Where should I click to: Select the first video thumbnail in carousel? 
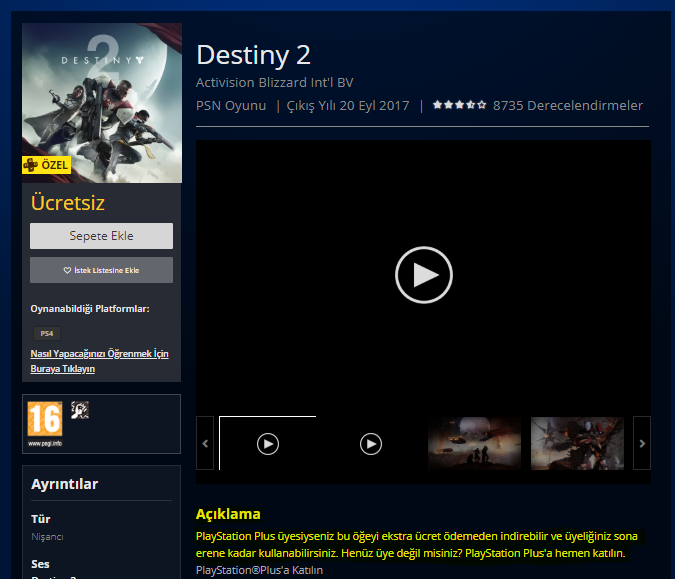[x=268, y=444]
